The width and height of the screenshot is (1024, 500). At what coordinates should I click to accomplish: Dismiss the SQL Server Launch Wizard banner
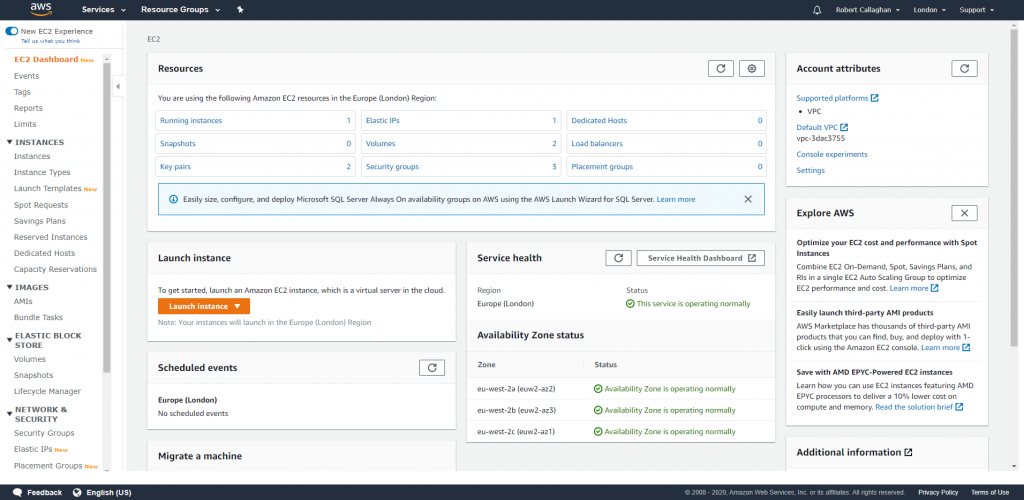748,199
